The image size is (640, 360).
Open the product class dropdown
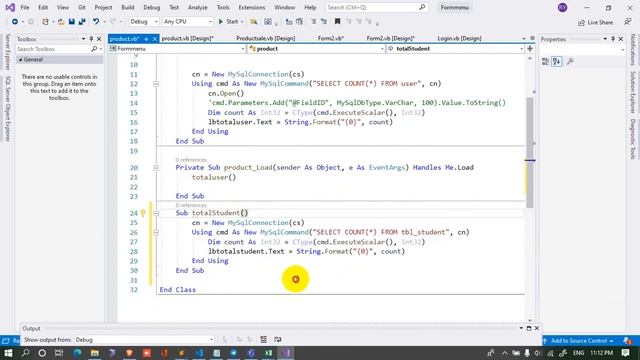point(316,49)
